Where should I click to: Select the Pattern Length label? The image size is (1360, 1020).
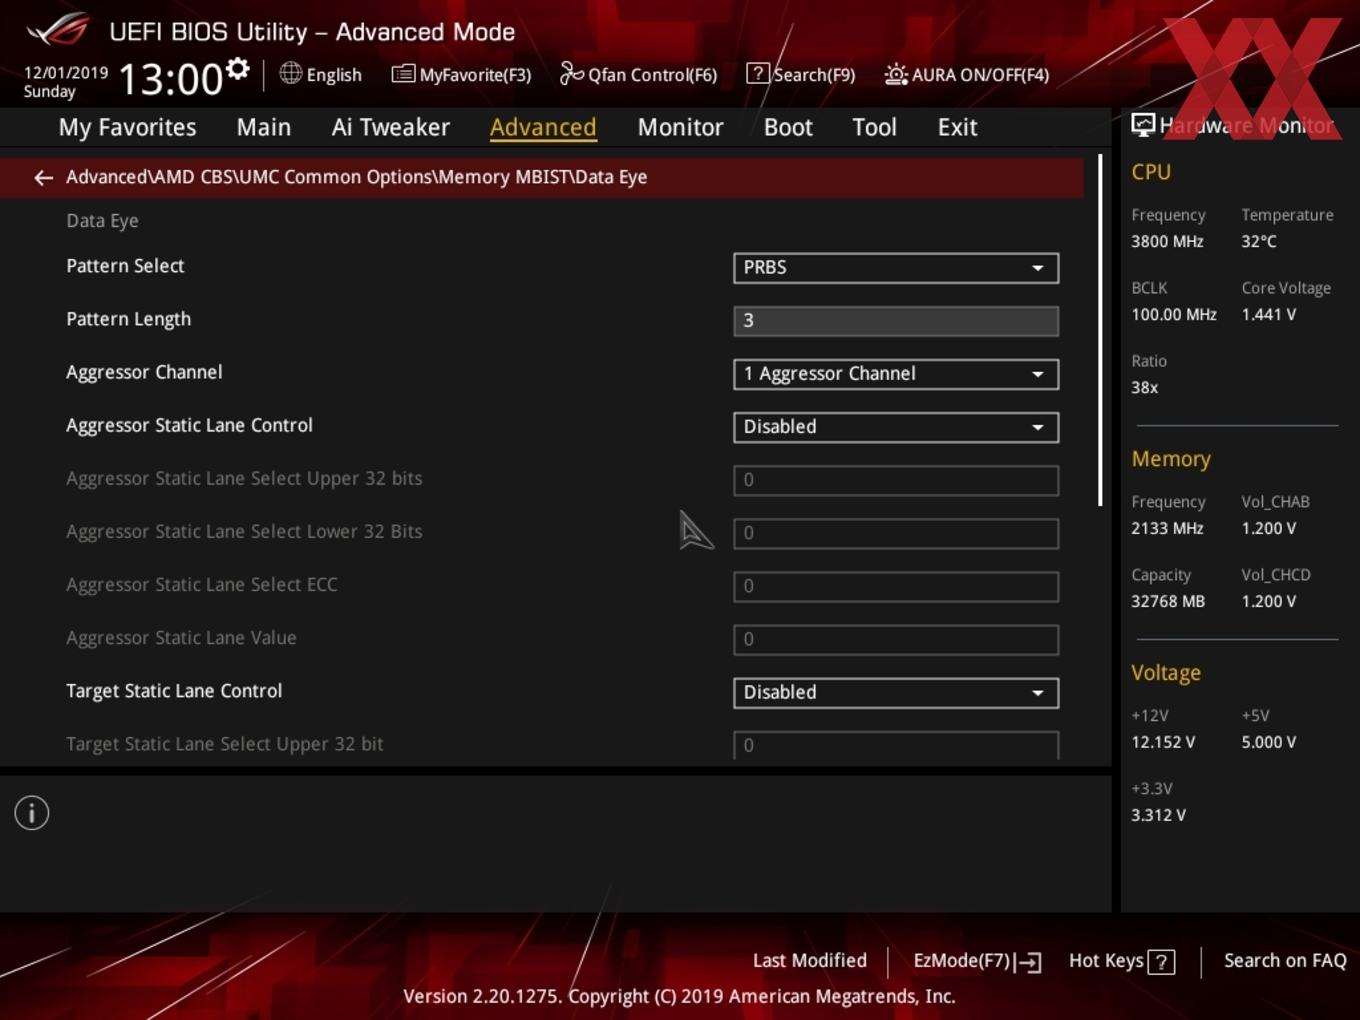point(128,319)
